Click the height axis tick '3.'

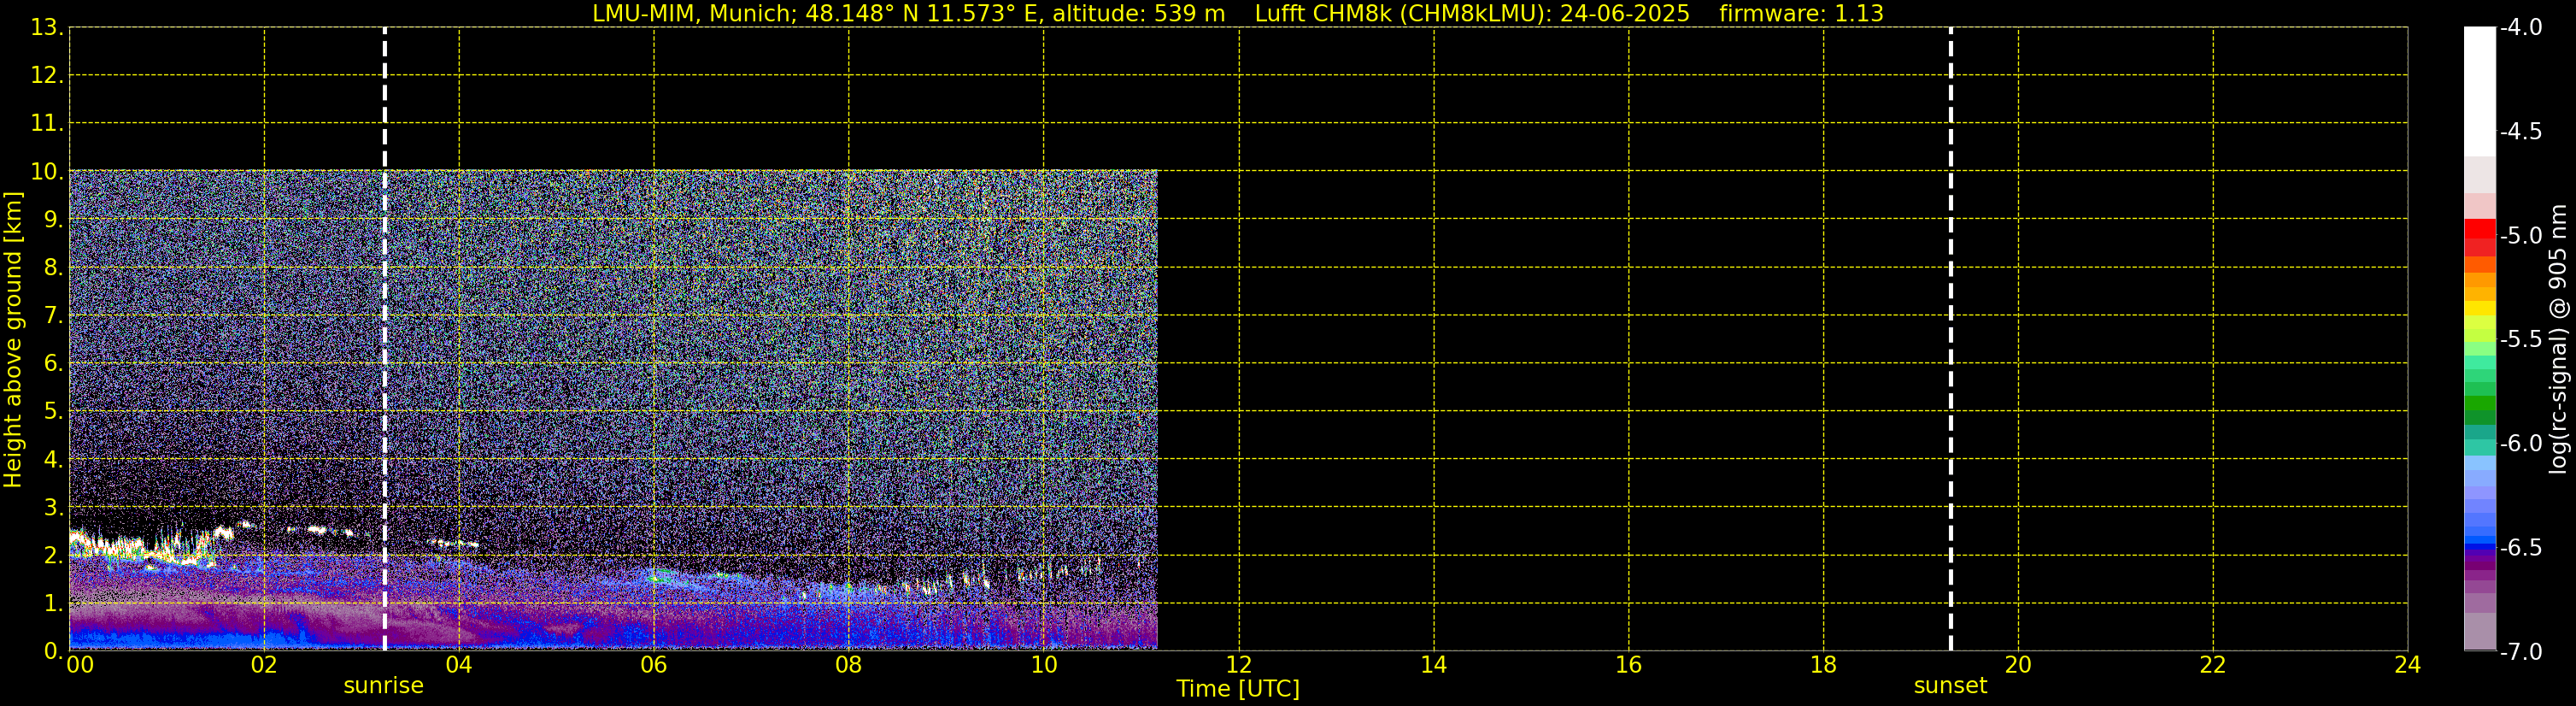pos(52,507)
